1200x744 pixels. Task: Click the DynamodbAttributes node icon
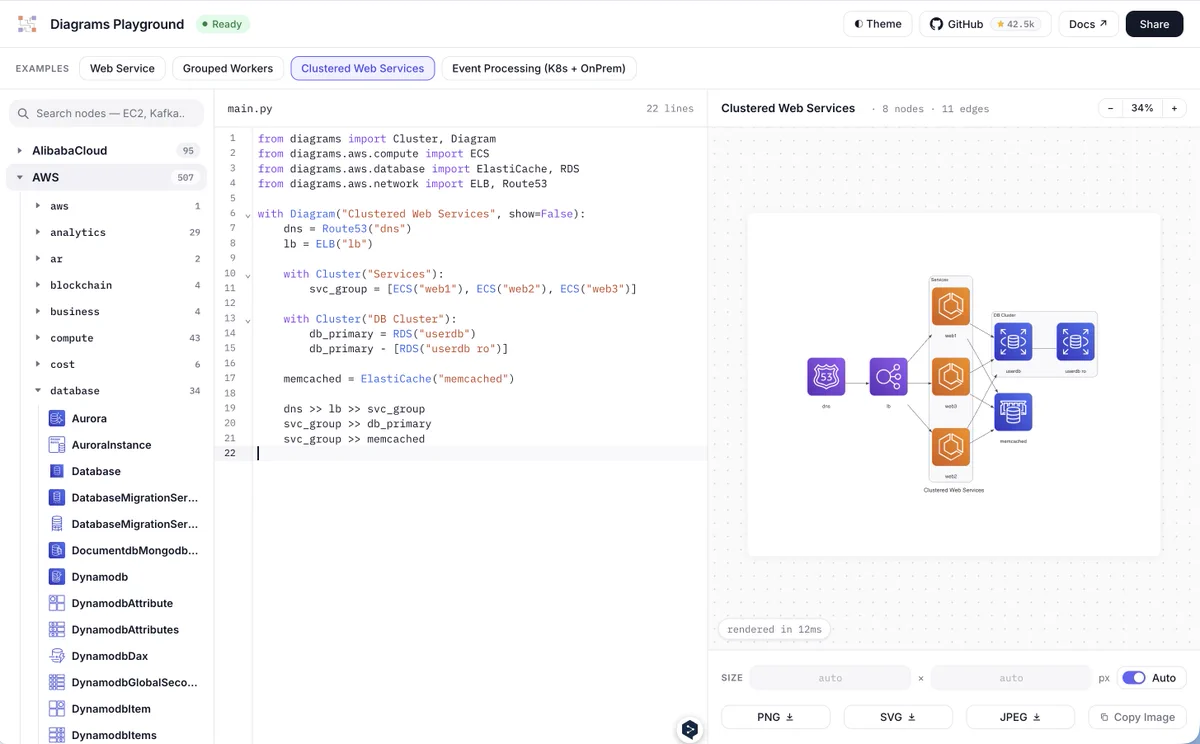coord(57,630)
